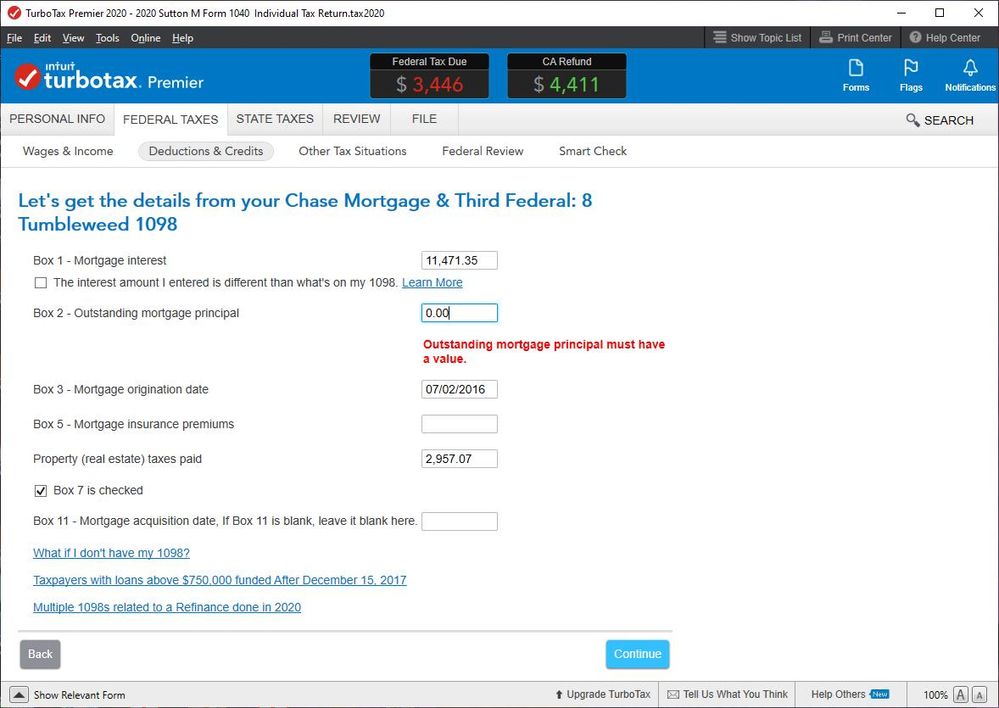Click the Property taxes paid field
The image size is (999, 708).
tap(459, 459)
